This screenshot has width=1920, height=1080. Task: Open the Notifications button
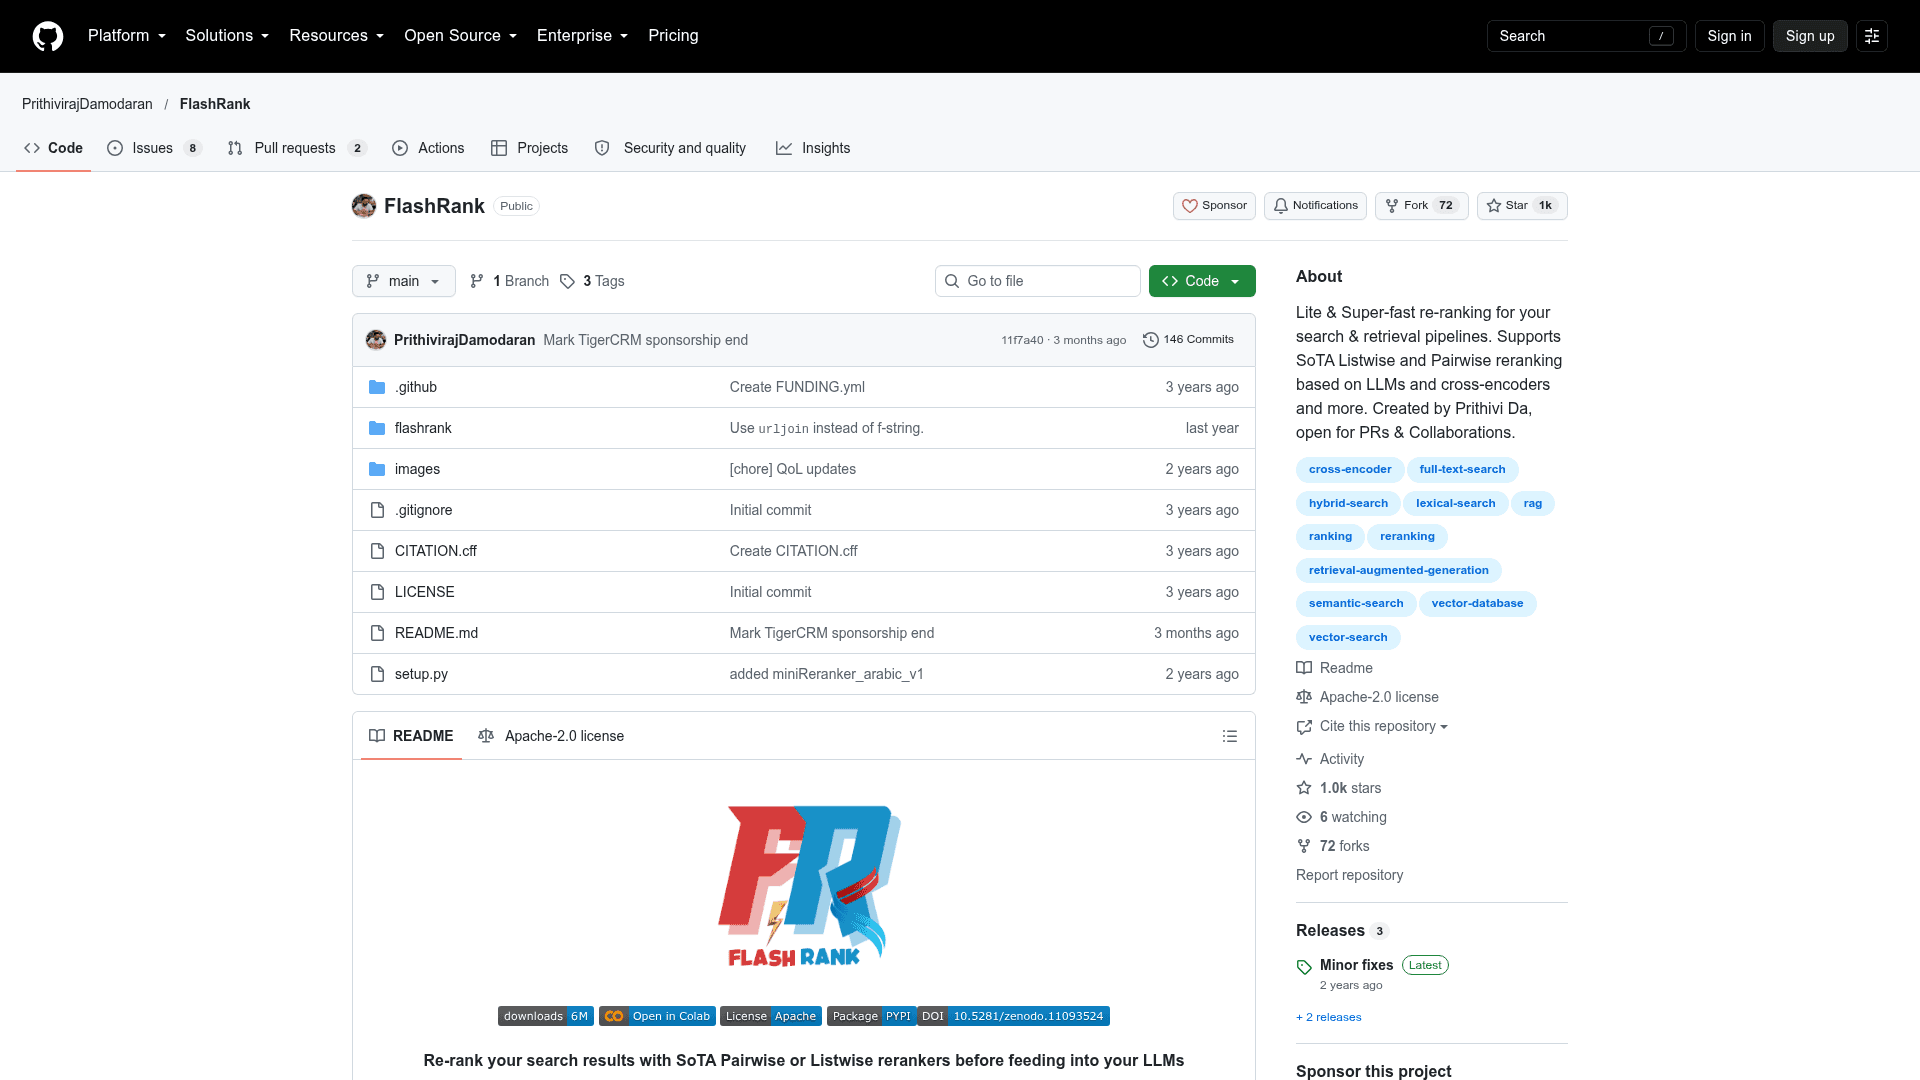click(1315, 206)
